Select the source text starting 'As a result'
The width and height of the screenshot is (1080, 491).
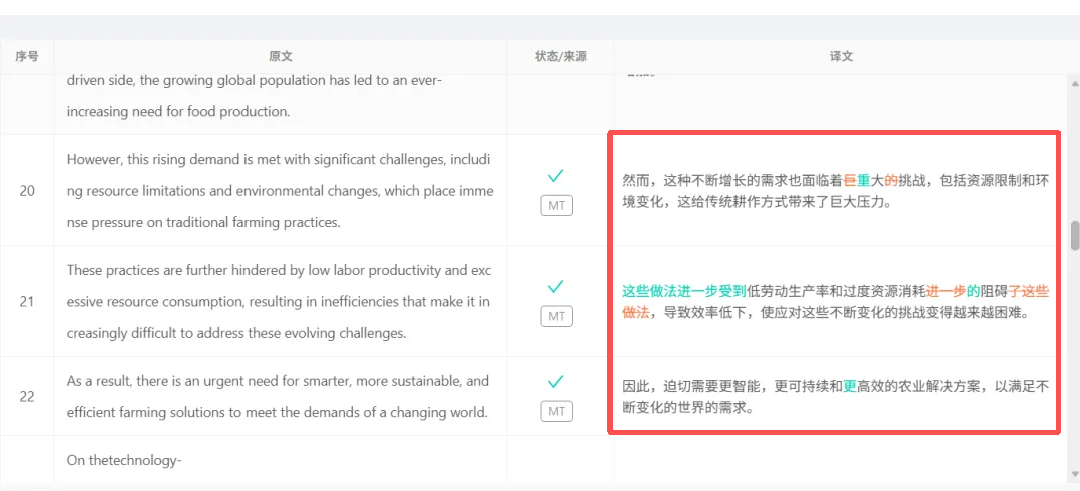click(277, 396)
